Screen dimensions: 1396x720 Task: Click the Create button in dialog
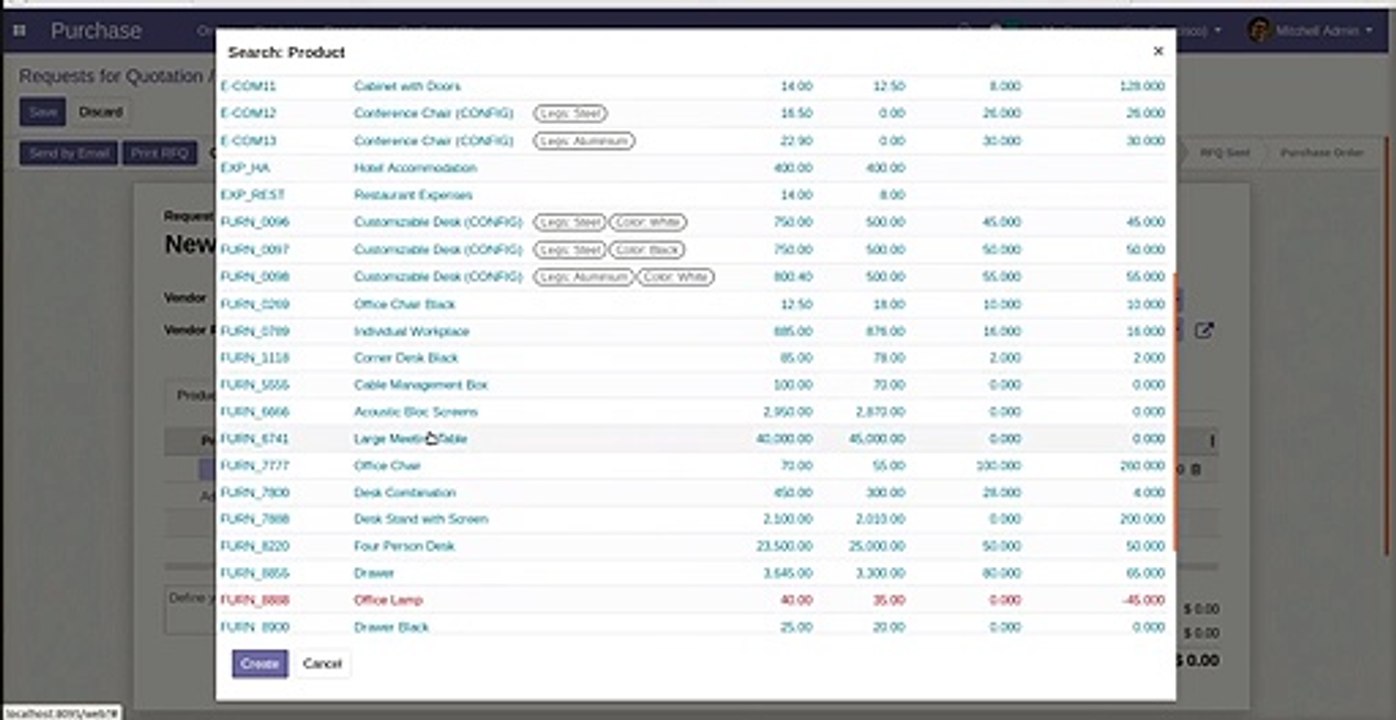(x=260, y=663)
